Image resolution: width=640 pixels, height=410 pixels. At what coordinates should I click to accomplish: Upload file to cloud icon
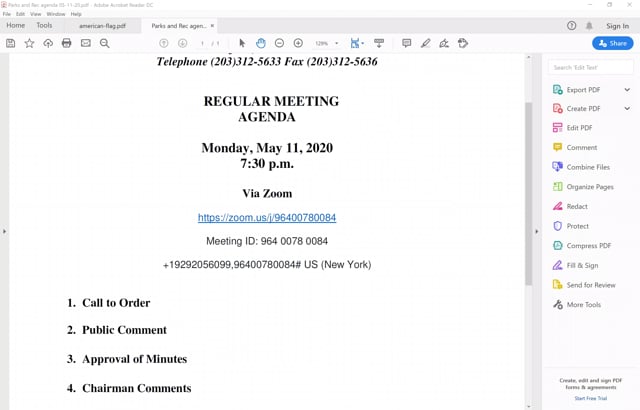click(x=48, y=43)
